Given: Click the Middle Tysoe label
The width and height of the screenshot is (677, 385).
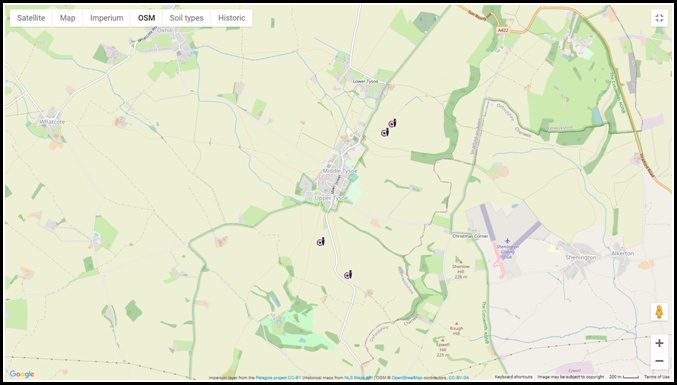Looking at the screenshot, I should [x=340, y=171].
